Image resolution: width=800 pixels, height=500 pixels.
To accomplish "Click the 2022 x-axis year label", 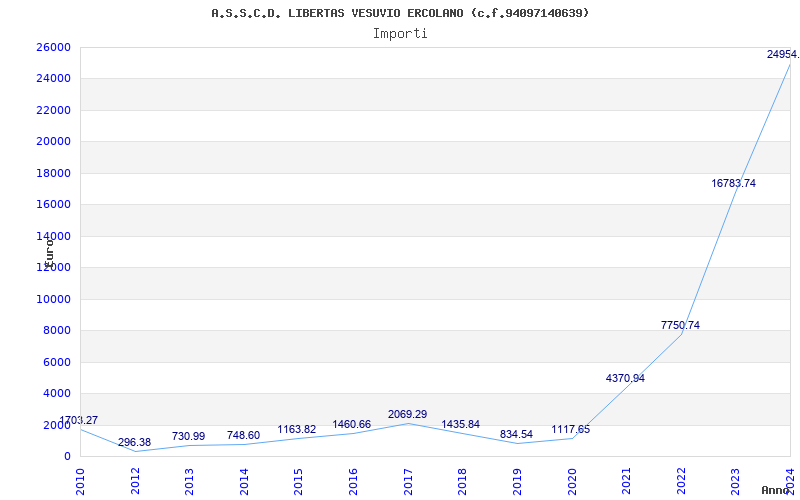I will coord(681,481).
